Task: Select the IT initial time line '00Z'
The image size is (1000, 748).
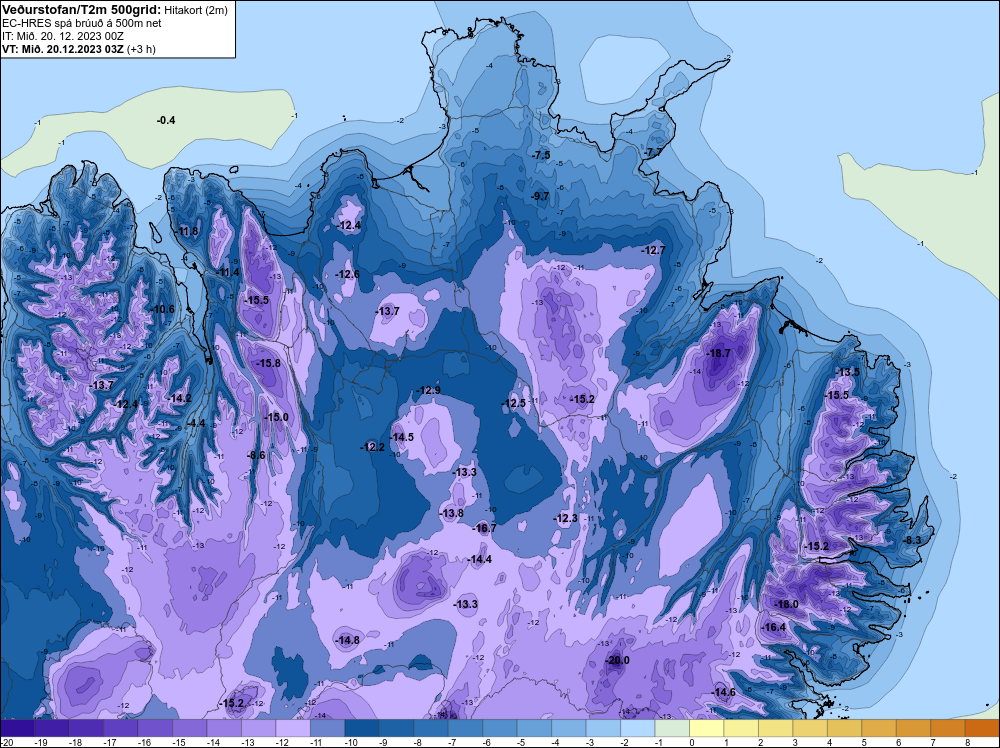Action: pos(62,36)
